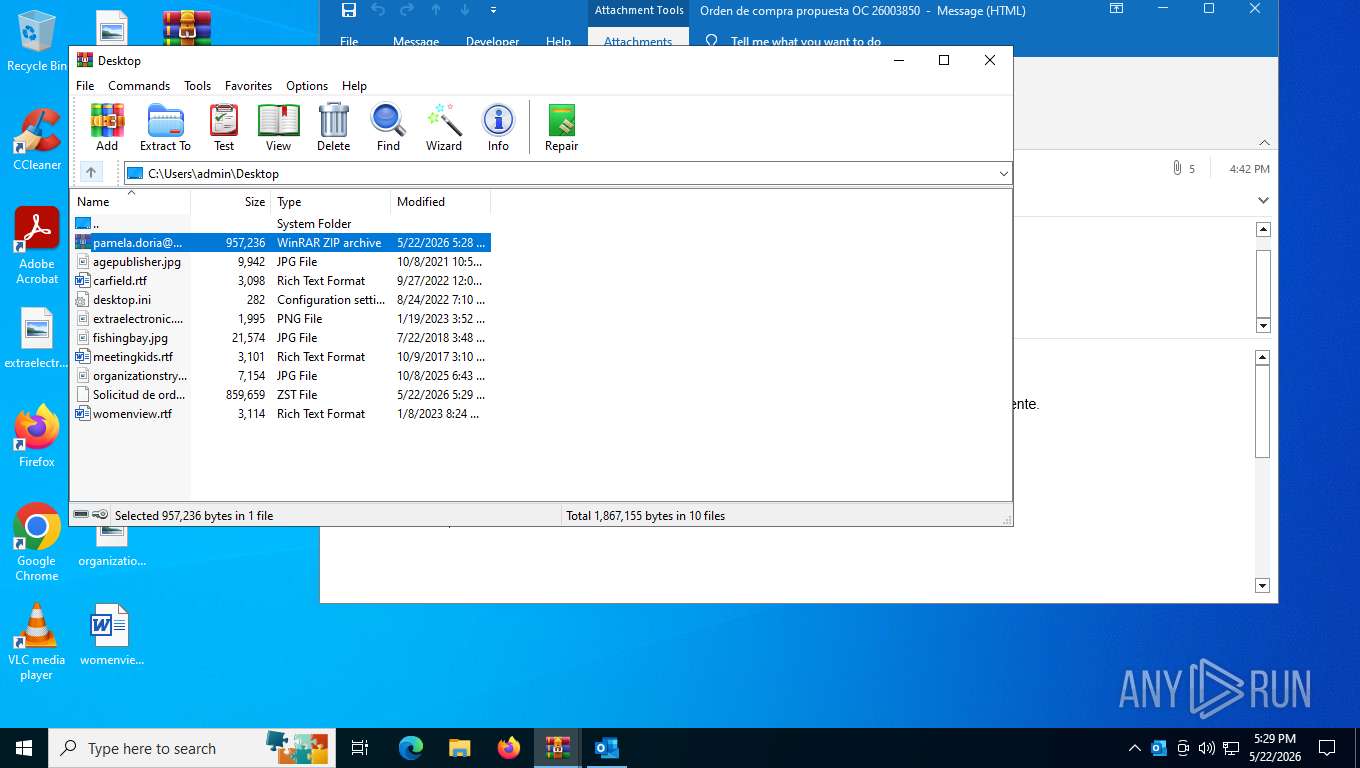The height and width of the screenshot is (768, 1360).
Task: Open the Tools menu in WinRAR
Action: click(x=197, y=86)
